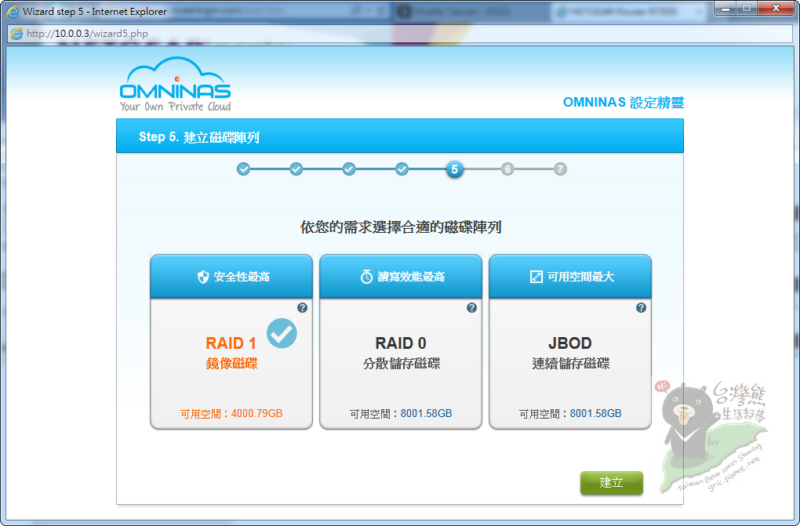Click the OMNINAS 設定精靈 title text
This screenshot has width=800, height=526.
(623, 103)
